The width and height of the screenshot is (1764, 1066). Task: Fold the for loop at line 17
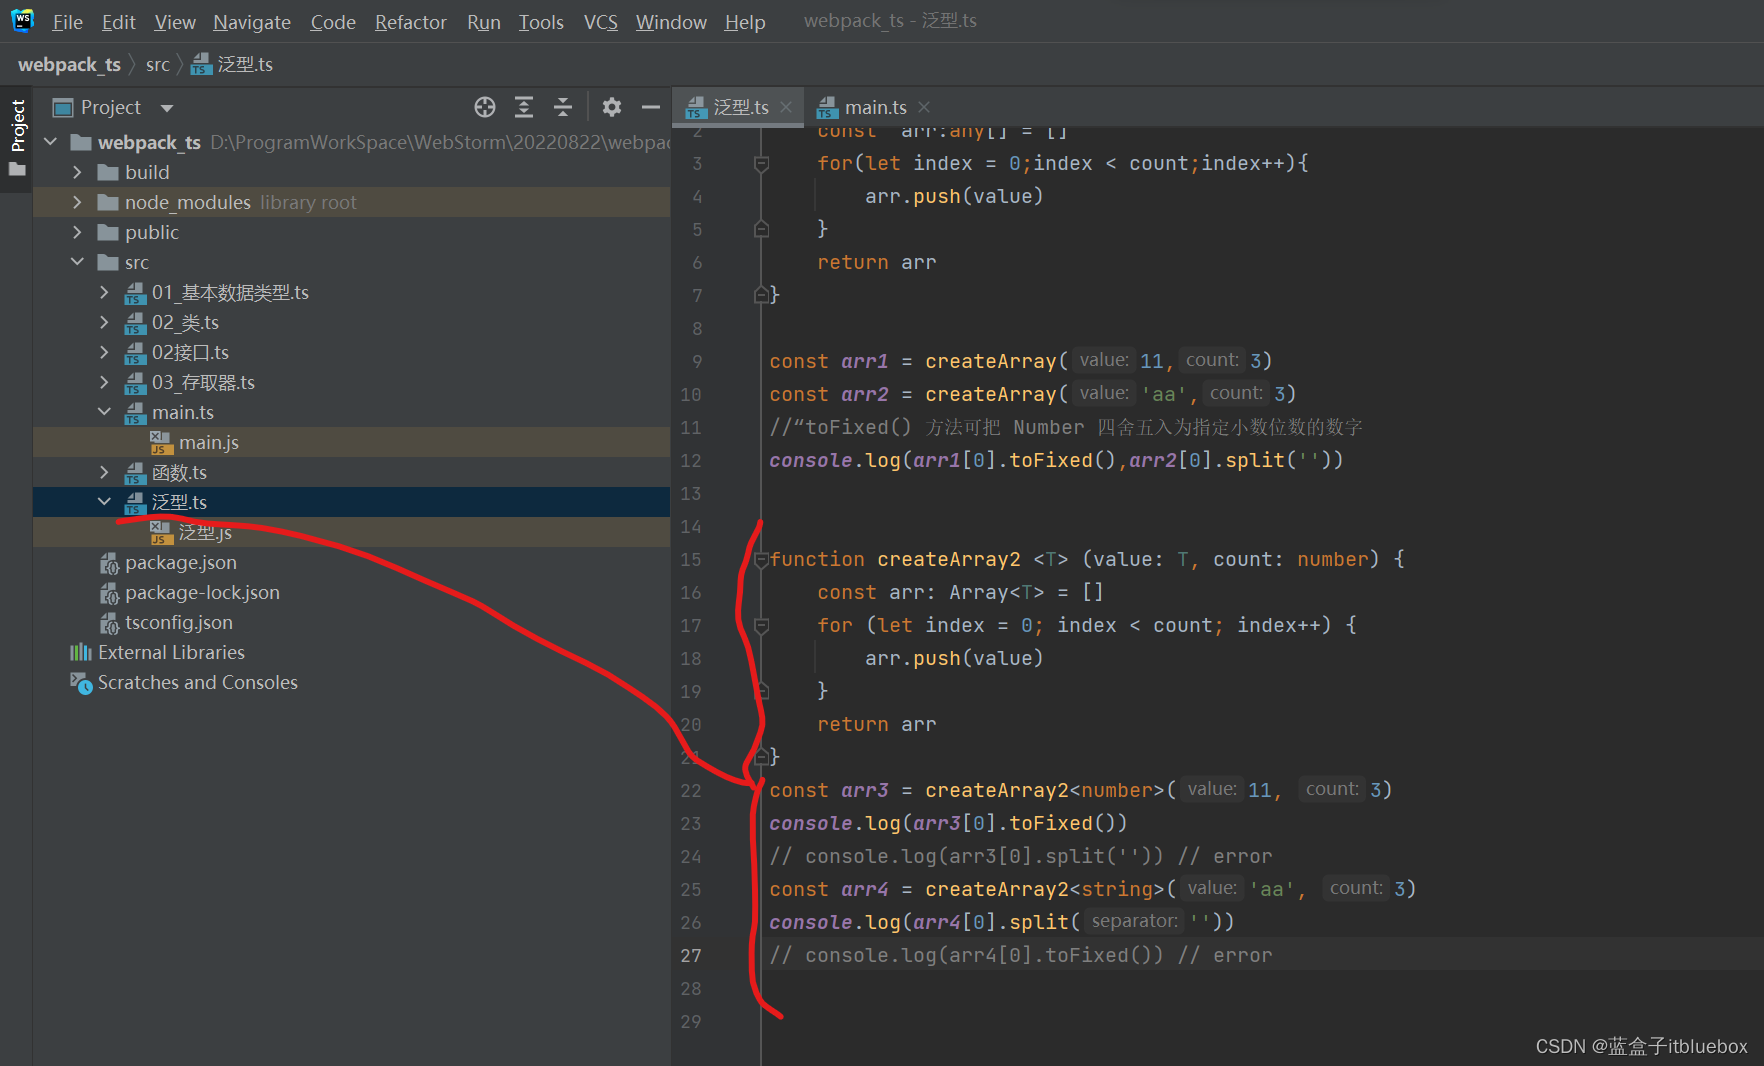coord(761,625)
